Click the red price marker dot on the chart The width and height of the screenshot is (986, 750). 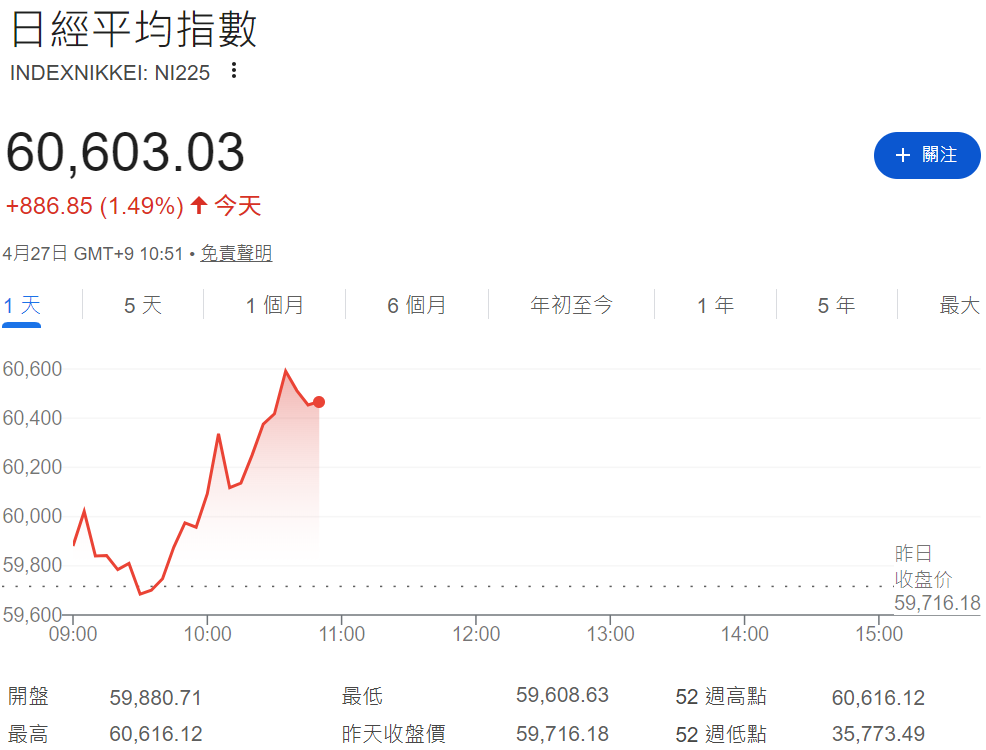(x=318, y=401)
